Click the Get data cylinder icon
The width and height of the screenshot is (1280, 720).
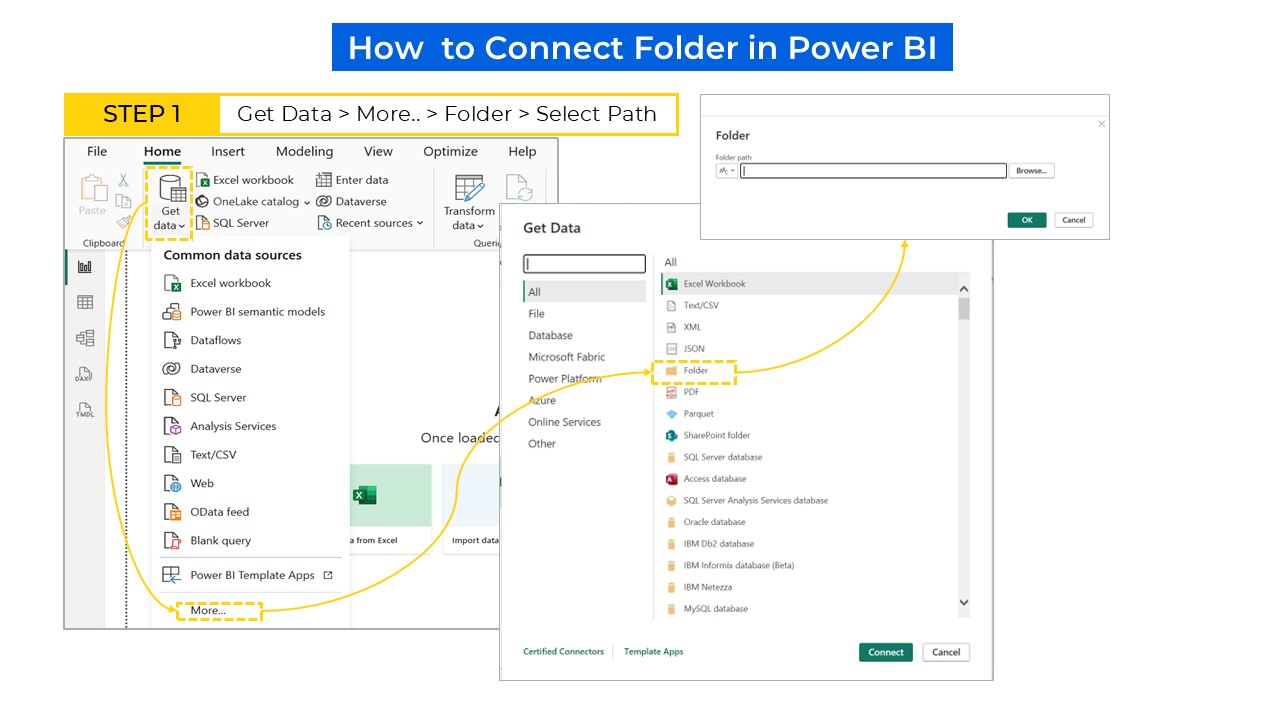[x=171, y=188]
